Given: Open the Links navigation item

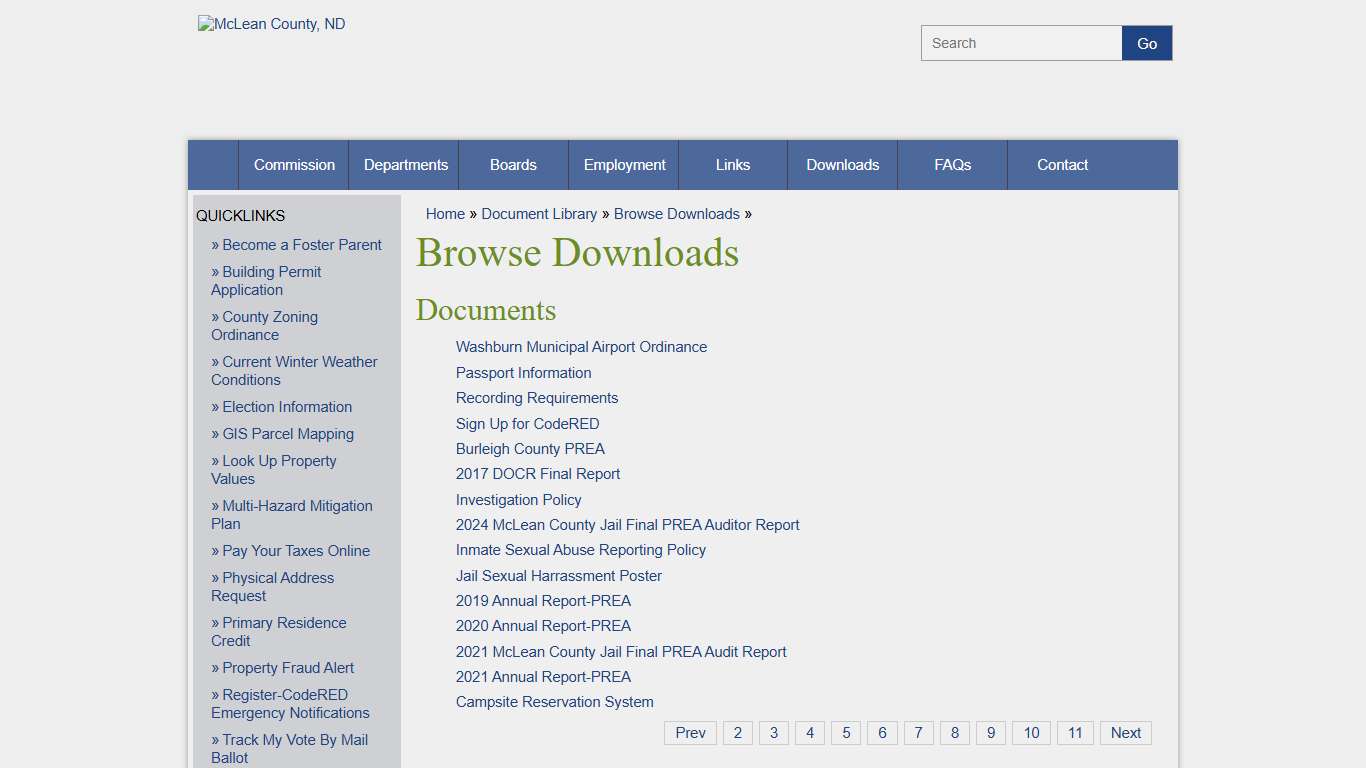Looking at the screenshot, I should click(x=732, y=164).
